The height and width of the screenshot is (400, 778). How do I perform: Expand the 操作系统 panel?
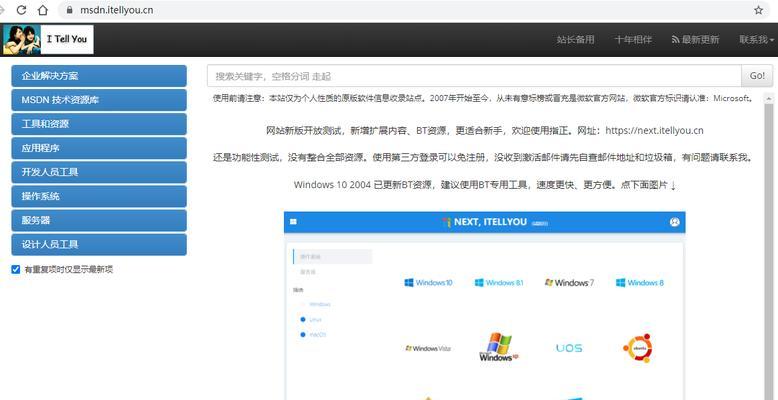tap(99, 197)
